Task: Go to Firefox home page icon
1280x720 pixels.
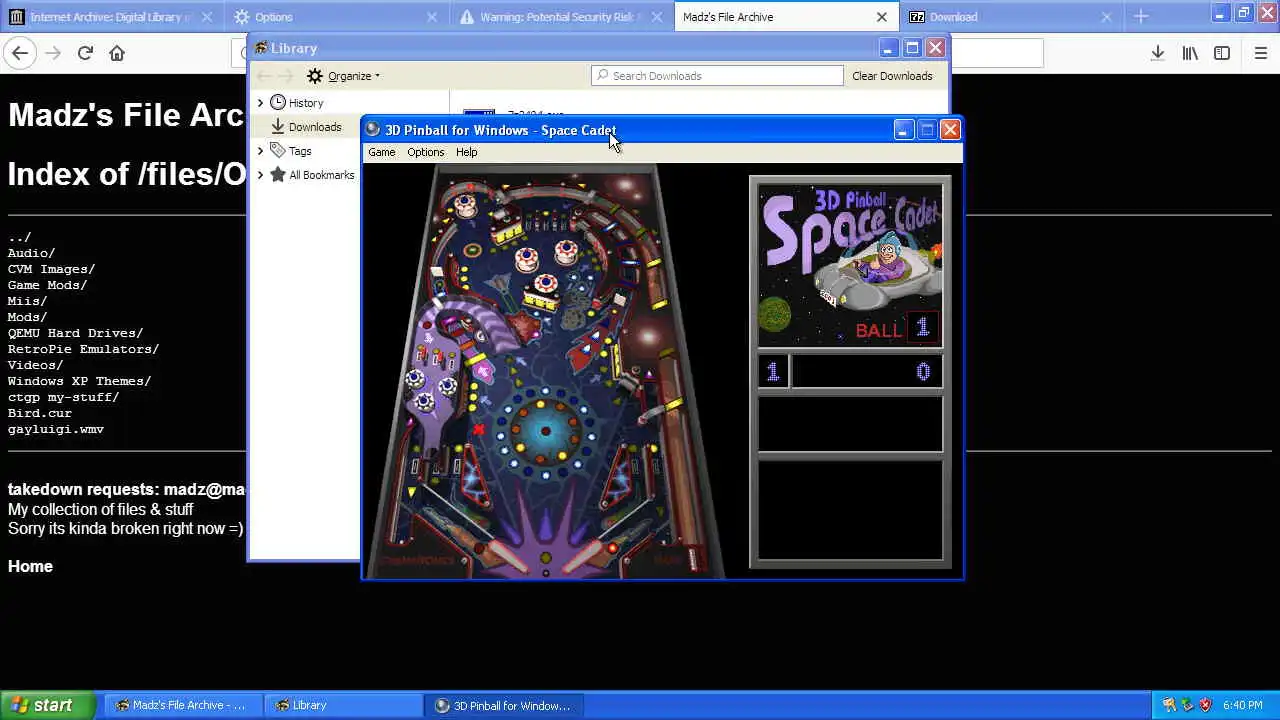Action: pyautogui.click(x=117, y=53)
